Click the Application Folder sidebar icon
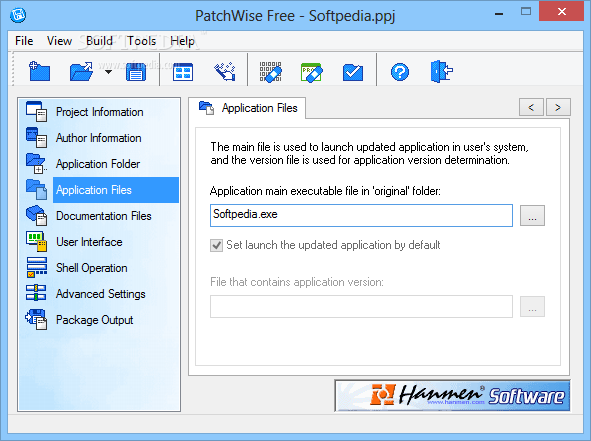The image size is (591, 441). tap(37, 163)
